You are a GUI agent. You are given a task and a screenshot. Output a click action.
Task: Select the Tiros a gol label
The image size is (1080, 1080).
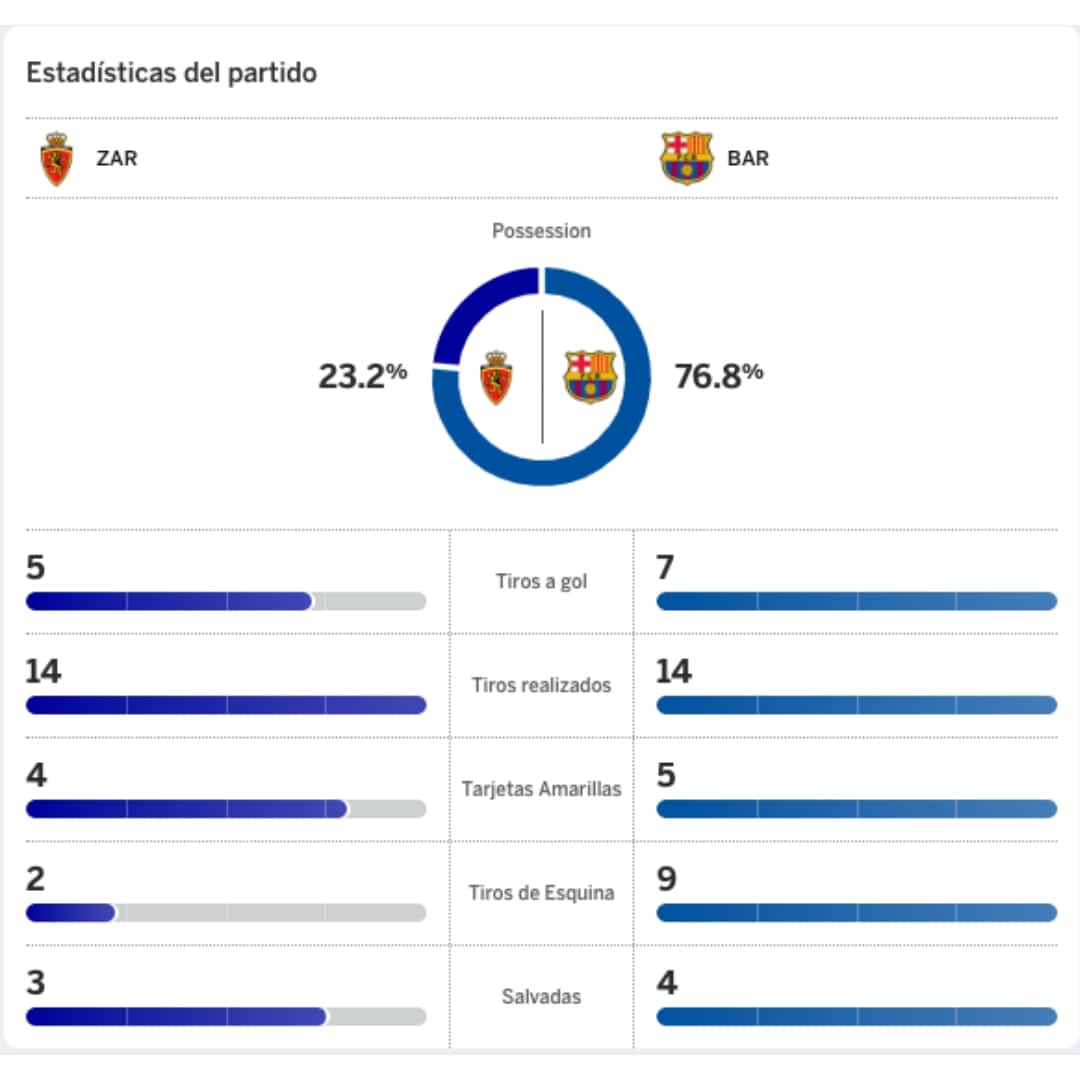541,581
